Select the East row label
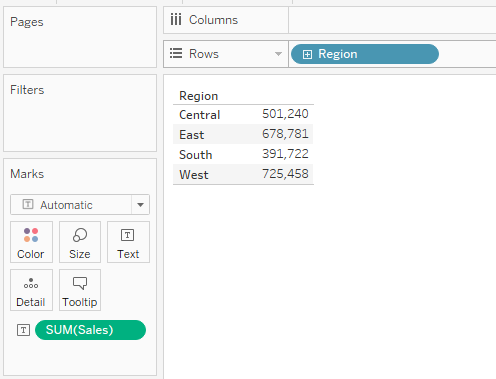 click(x=192, y=135)
